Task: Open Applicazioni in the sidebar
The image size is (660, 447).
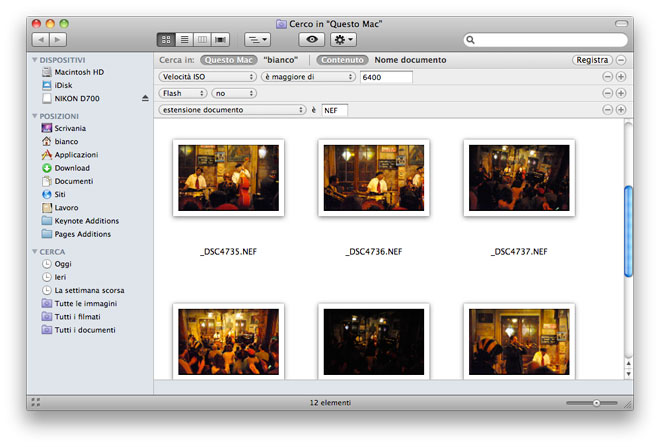Action: tap(76, 154)
